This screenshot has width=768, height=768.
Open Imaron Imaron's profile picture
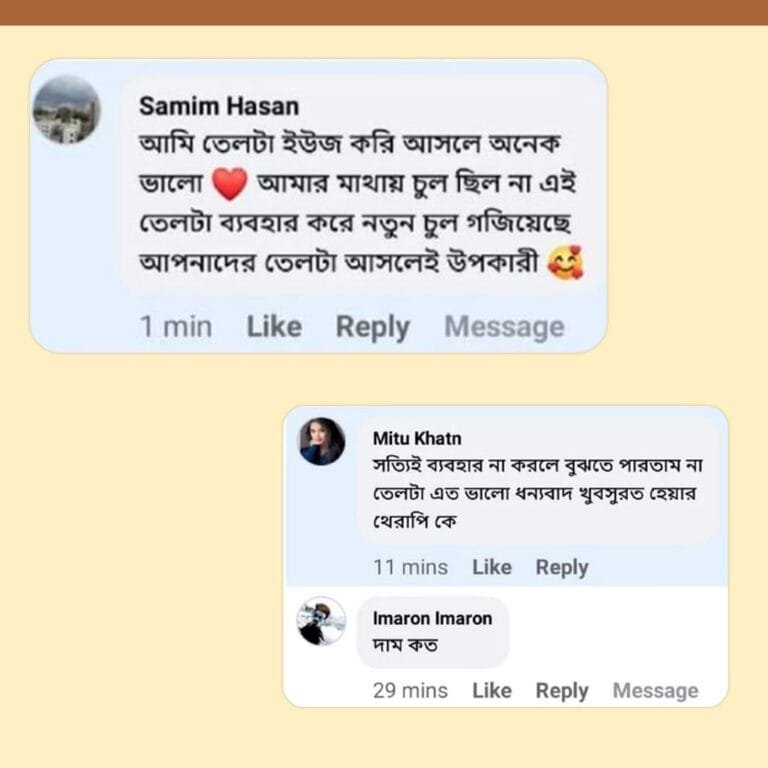click(x=322, y=621)
